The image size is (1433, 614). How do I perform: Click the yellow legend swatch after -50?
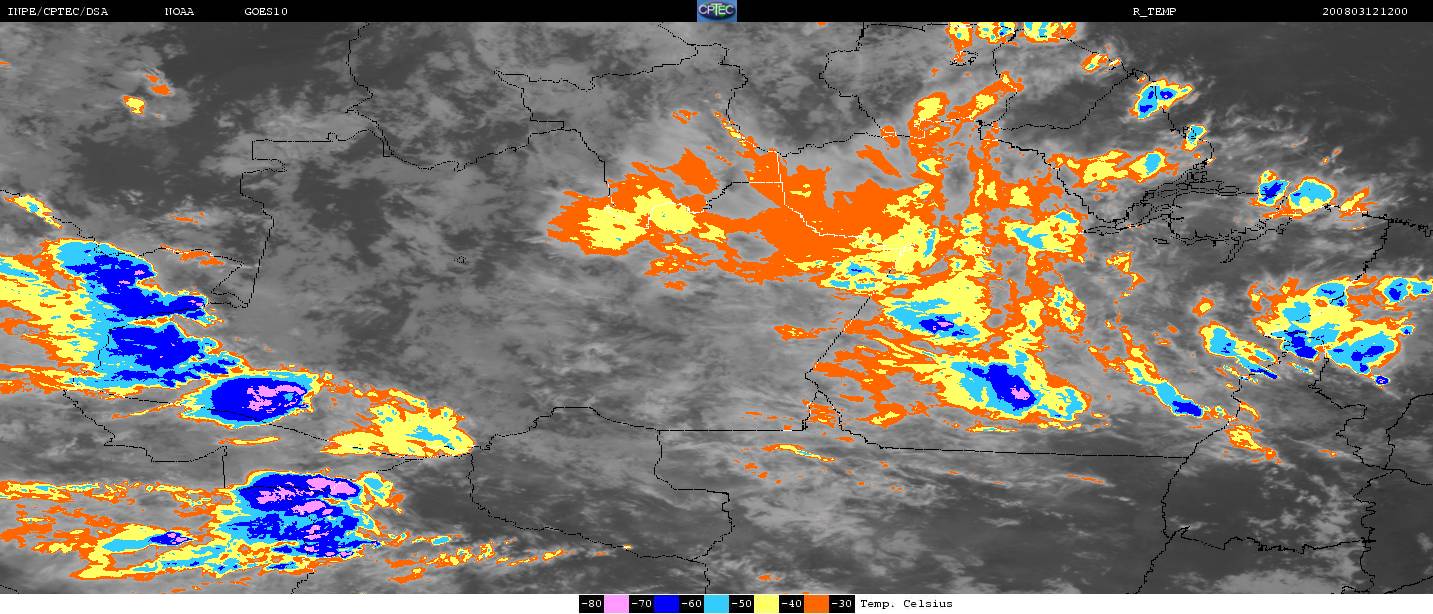point(766,604)
